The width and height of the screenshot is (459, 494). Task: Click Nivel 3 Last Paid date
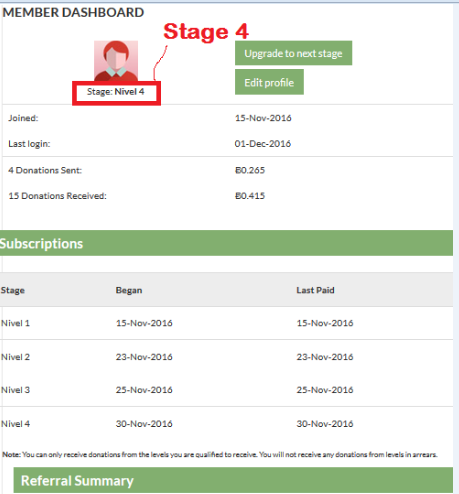tap(325, 390)
